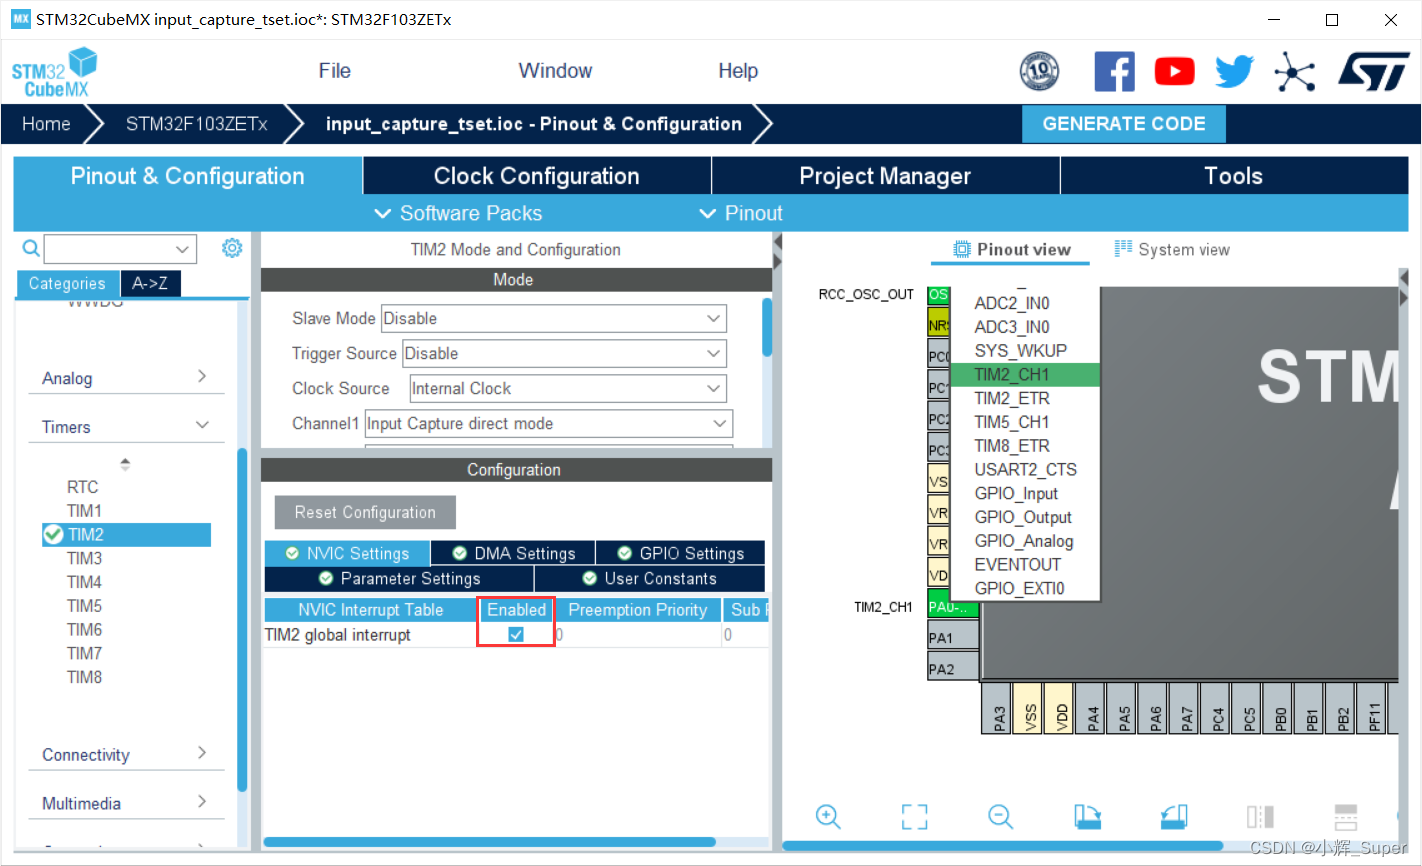Open the Channel1 mode dropdown
Screen dimensions: 1422x866
(548, 423)
